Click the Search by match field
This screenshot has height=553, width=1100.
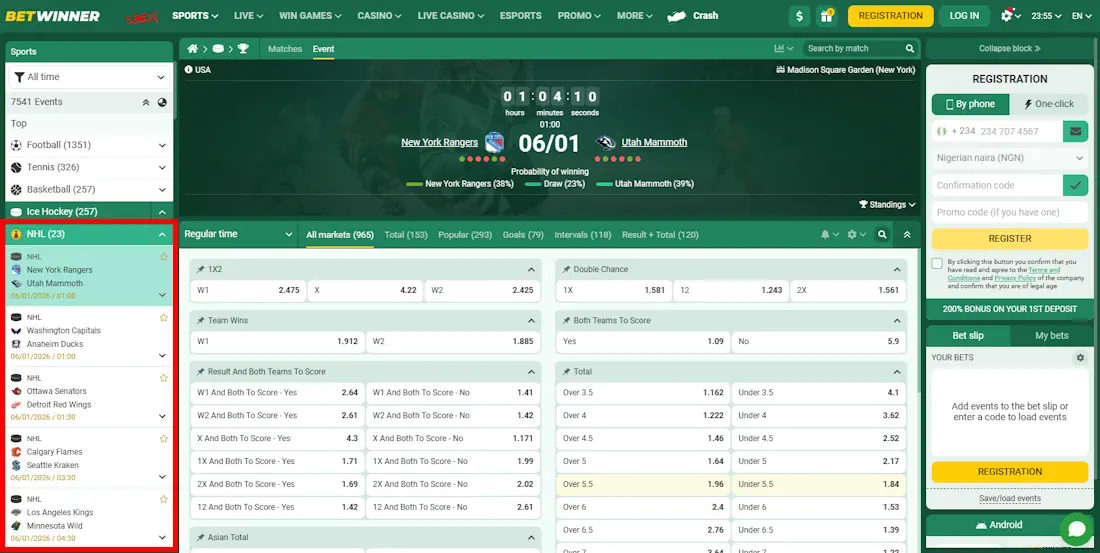852,48
